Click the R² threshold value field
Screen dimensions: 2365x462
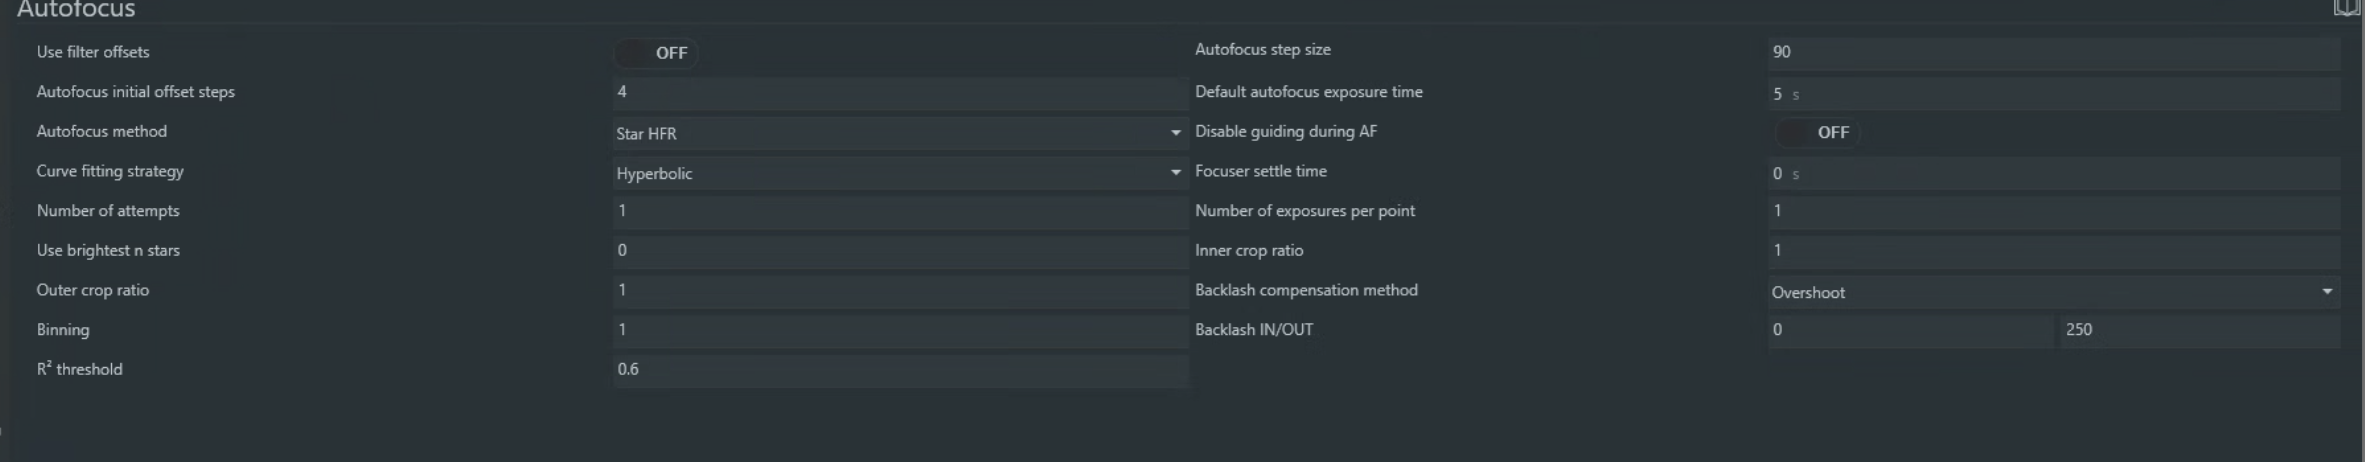tap(897, 370)
